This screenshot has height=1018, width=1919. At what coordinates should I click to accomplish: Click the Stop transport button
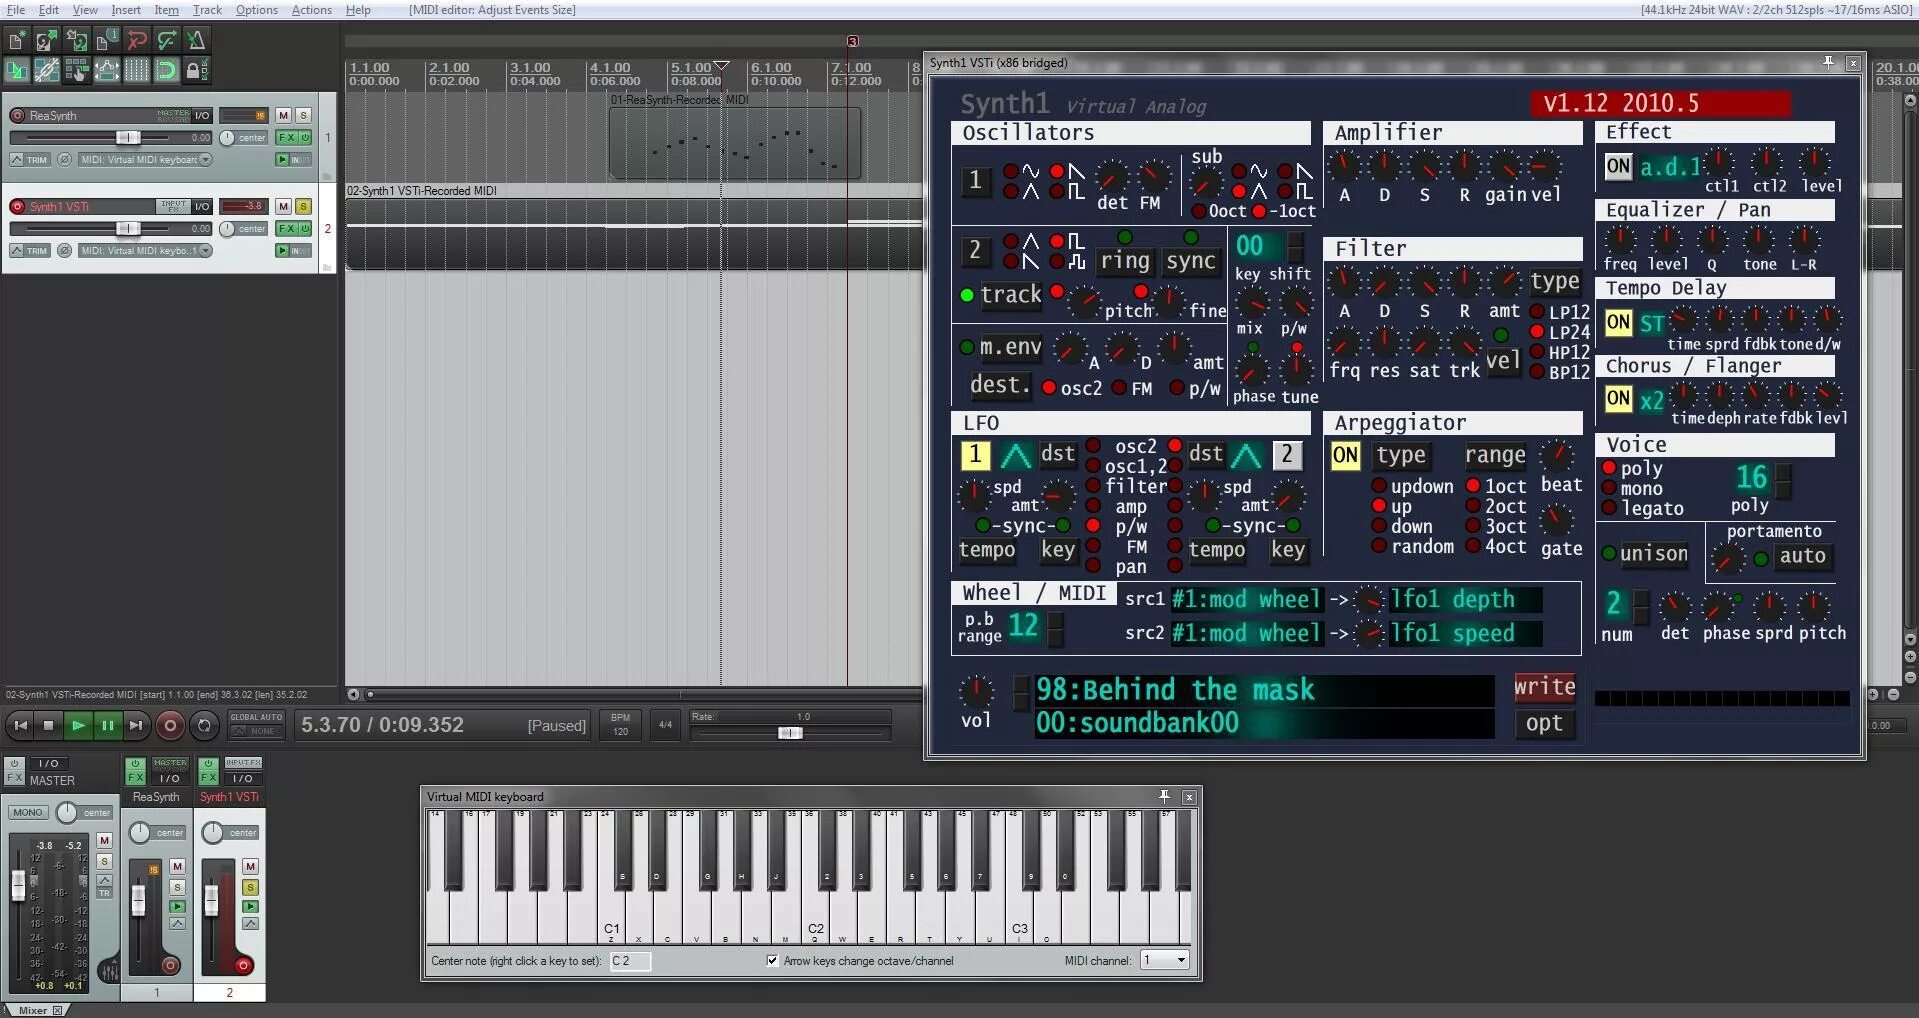click(x=48, y=725)
